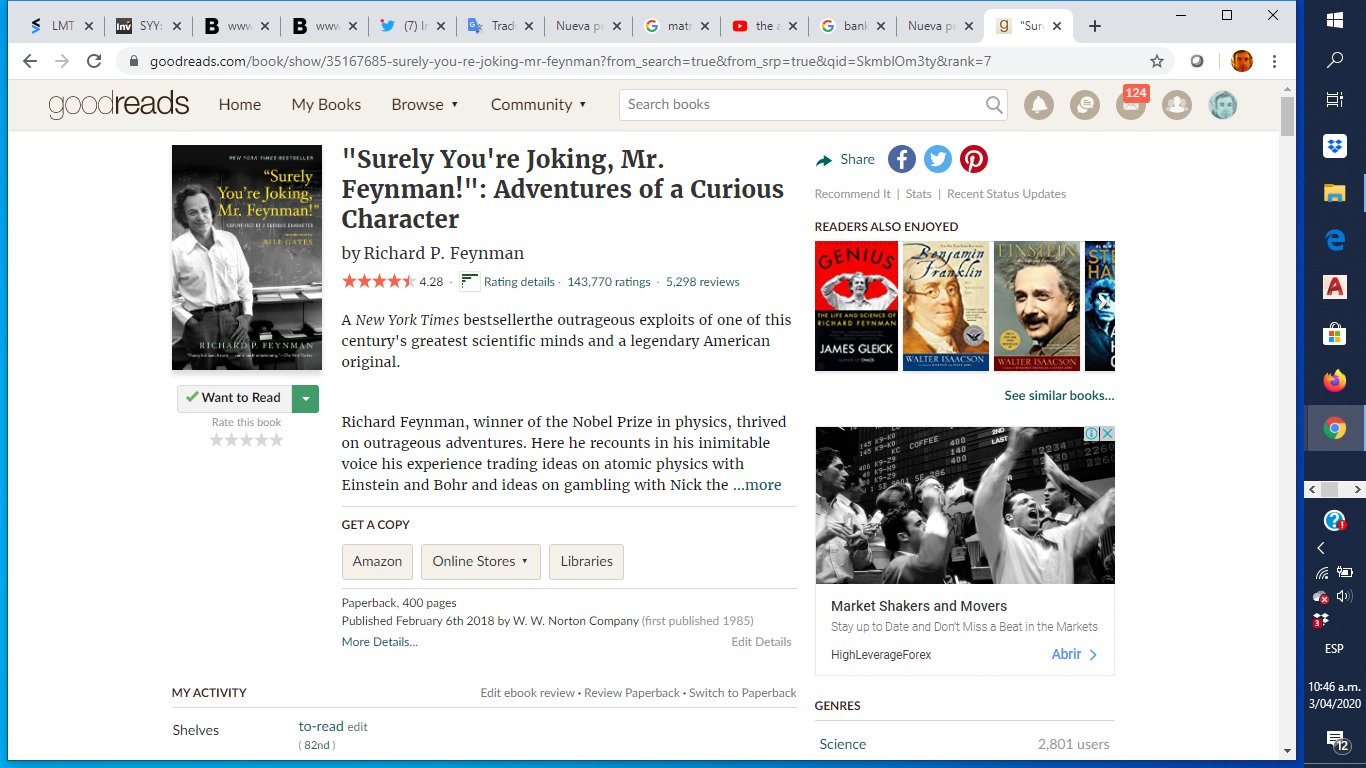Open the Science genre link

pyautogui.click(x=843, y=744)
